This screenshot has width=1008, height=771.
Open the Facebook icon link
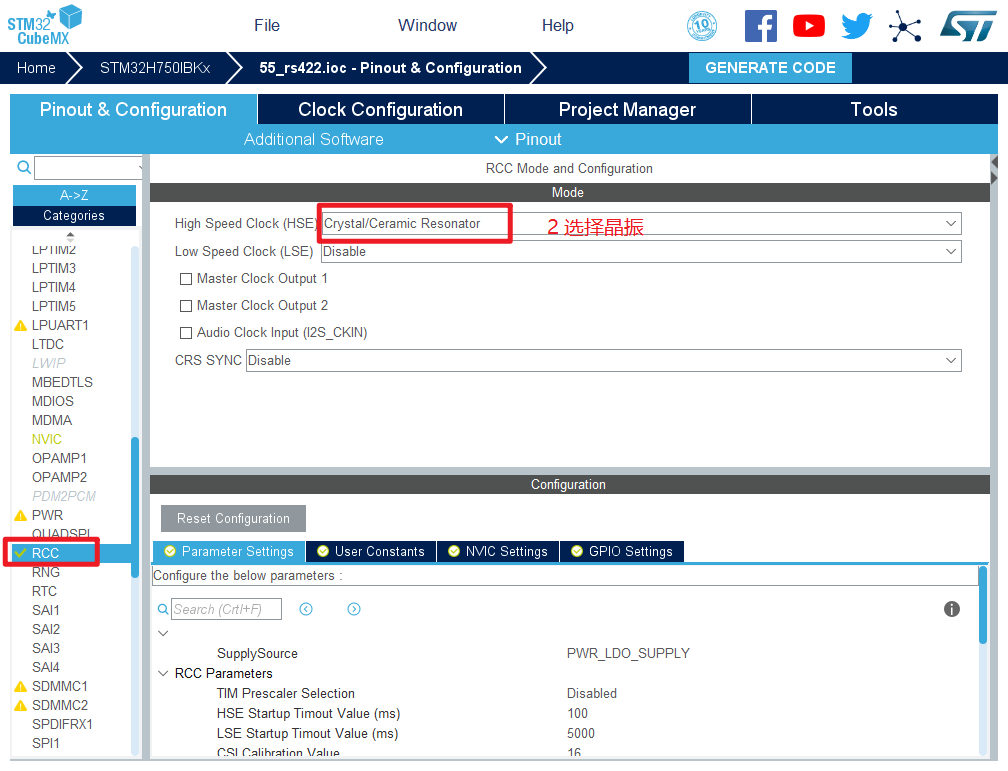pos(760,26)
